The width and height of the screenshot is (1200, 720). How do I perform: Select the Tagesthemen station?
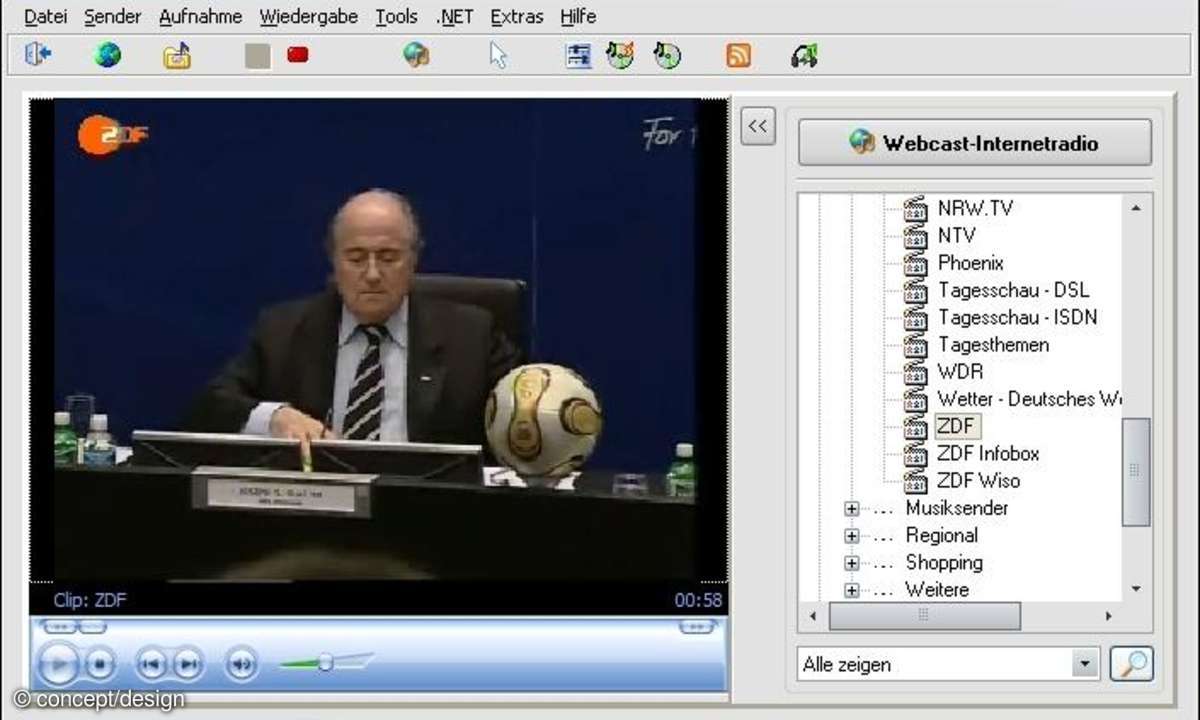[993, 345]
